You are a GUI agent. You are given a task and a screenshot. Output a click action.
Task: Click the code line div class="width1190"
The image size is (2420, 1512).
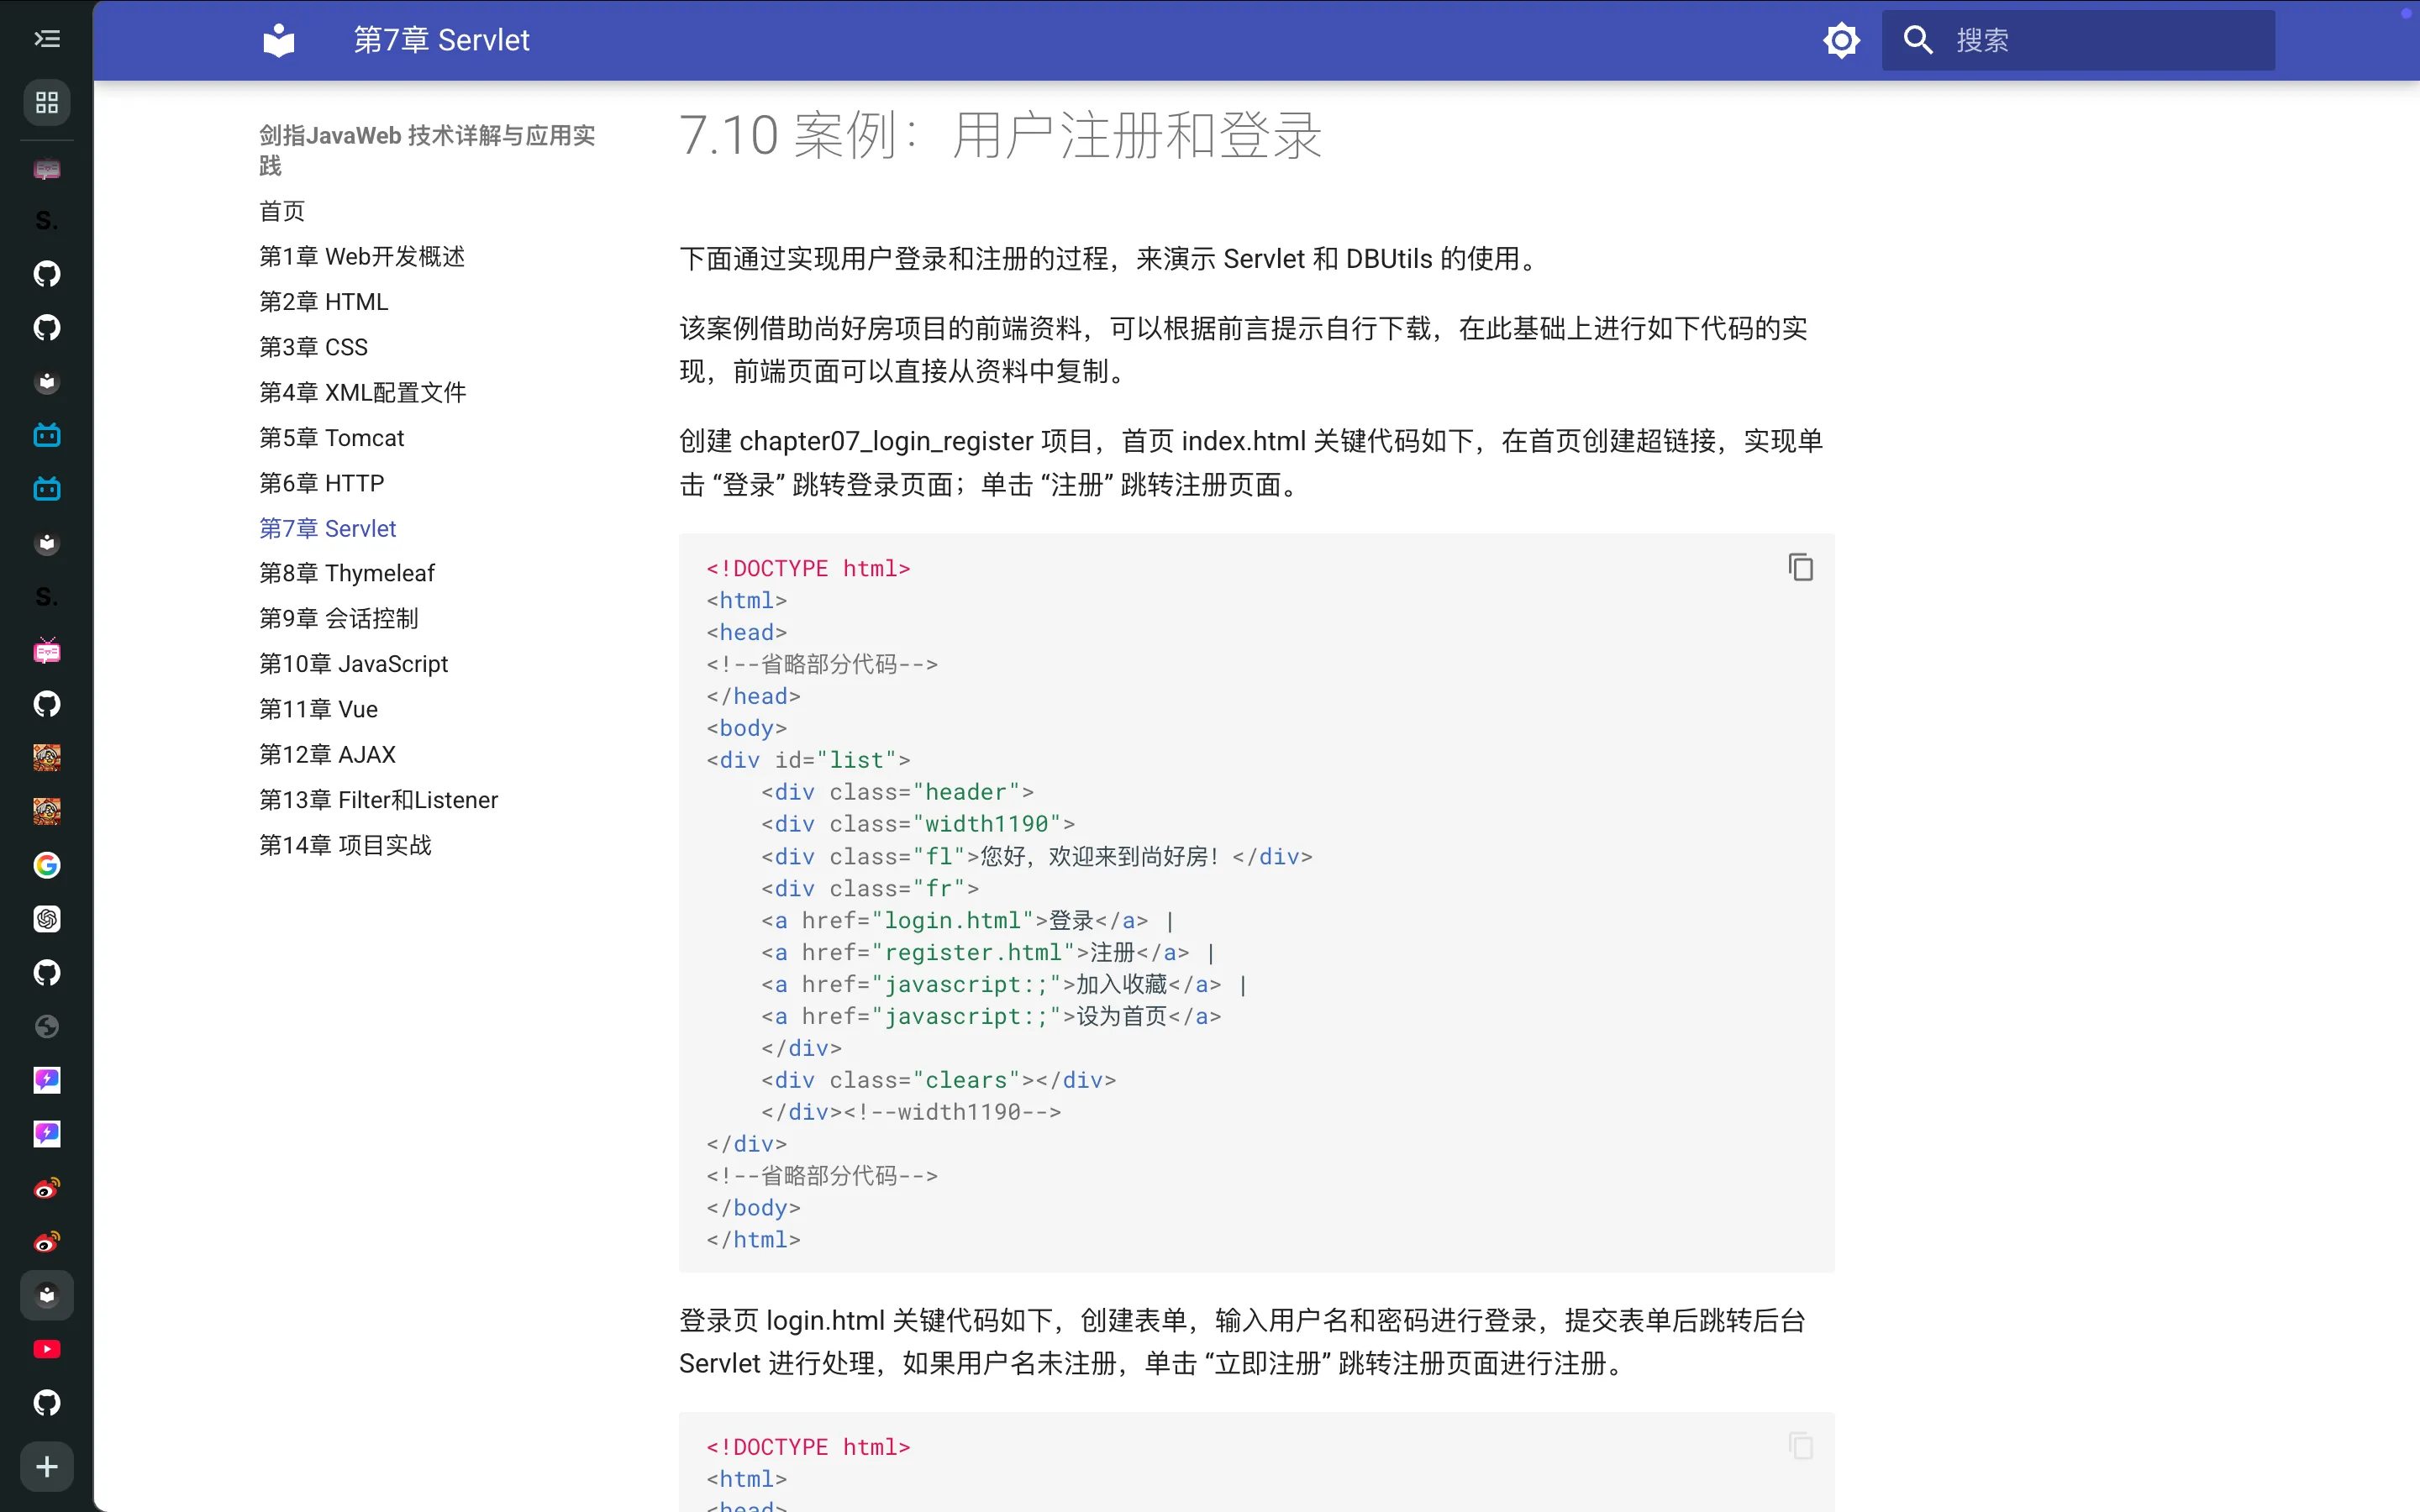[918, 824]
